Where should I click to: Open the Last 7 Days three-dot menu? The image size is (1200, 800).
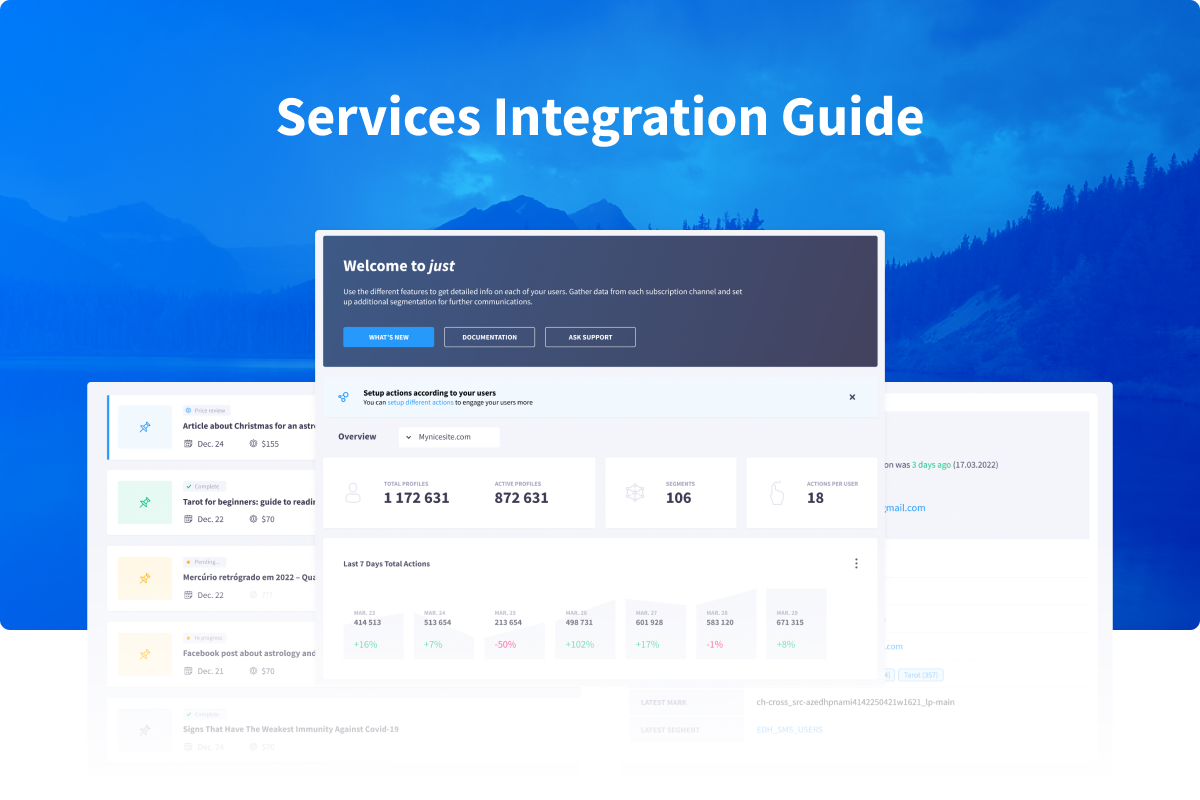856,563
